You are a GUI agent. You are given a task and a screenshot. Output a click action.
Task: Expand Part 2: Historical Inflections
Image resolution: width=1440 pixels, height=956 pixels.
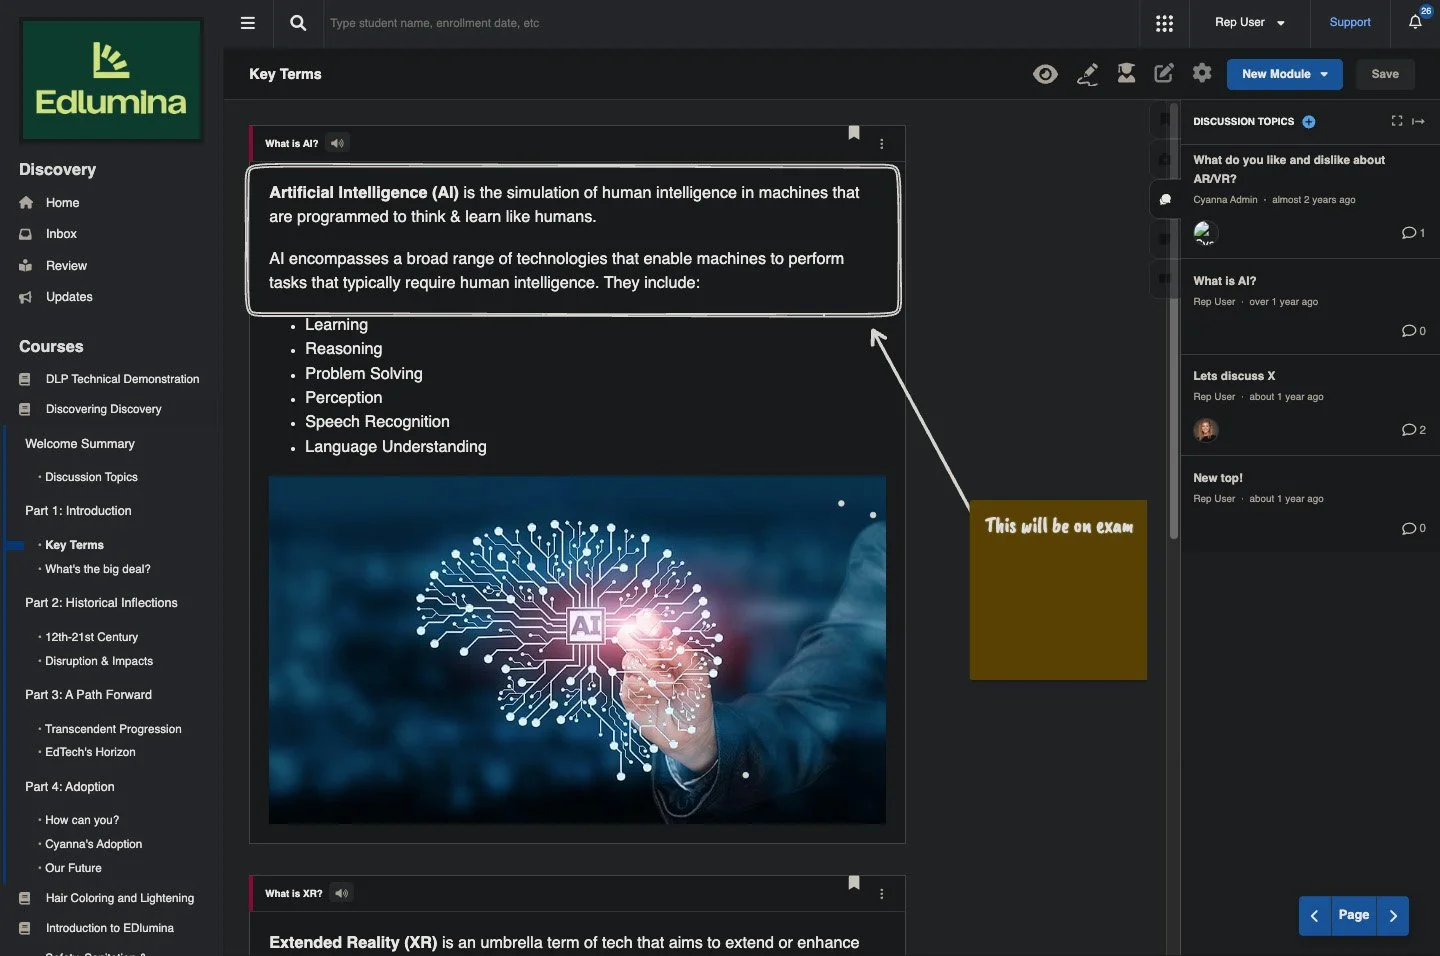[x=101, y=603]
